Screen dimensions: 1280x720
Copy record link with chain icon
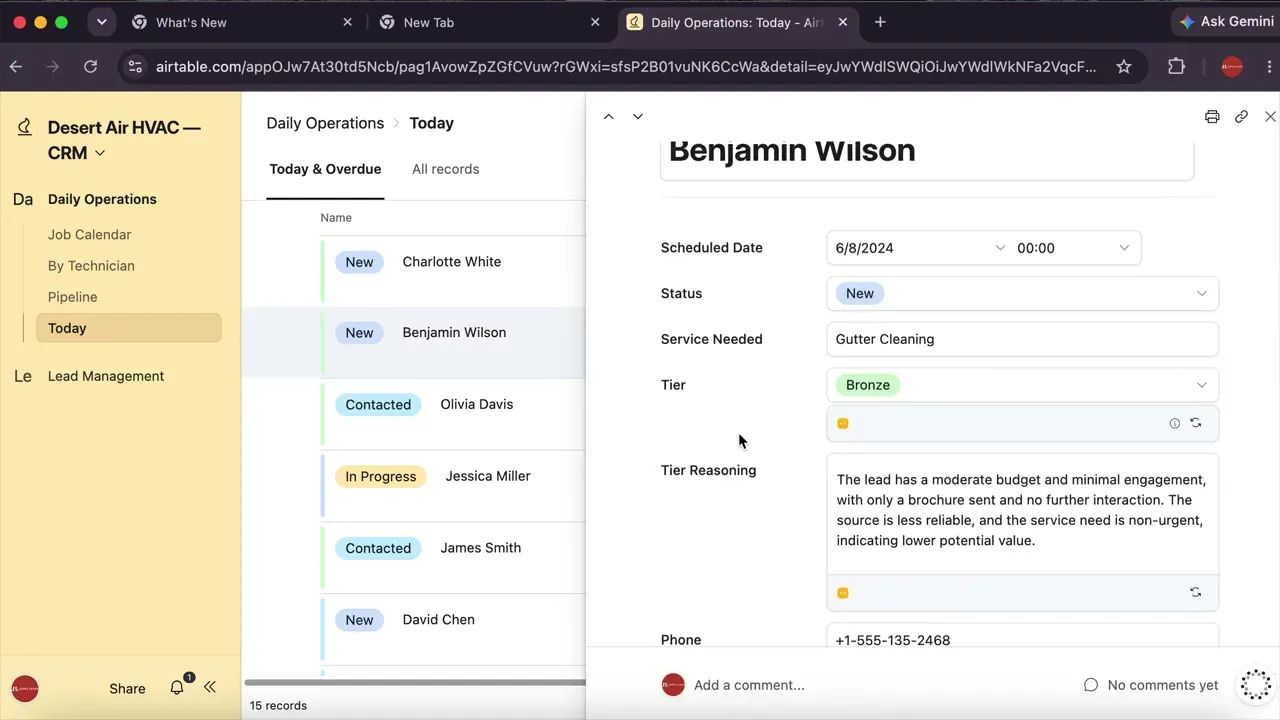point(1241,117)
